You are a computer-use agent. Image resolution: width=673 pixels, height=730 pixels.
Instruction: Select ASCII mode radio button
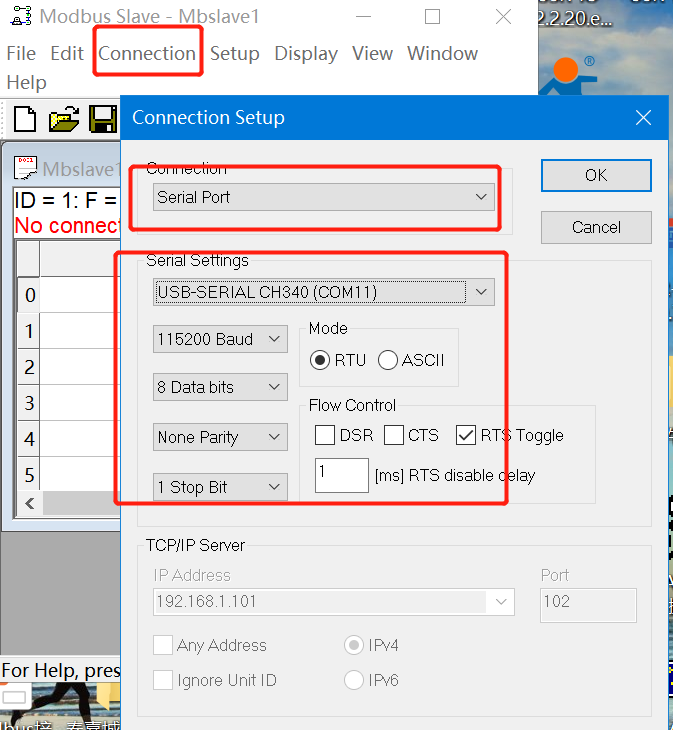point(388,360)
